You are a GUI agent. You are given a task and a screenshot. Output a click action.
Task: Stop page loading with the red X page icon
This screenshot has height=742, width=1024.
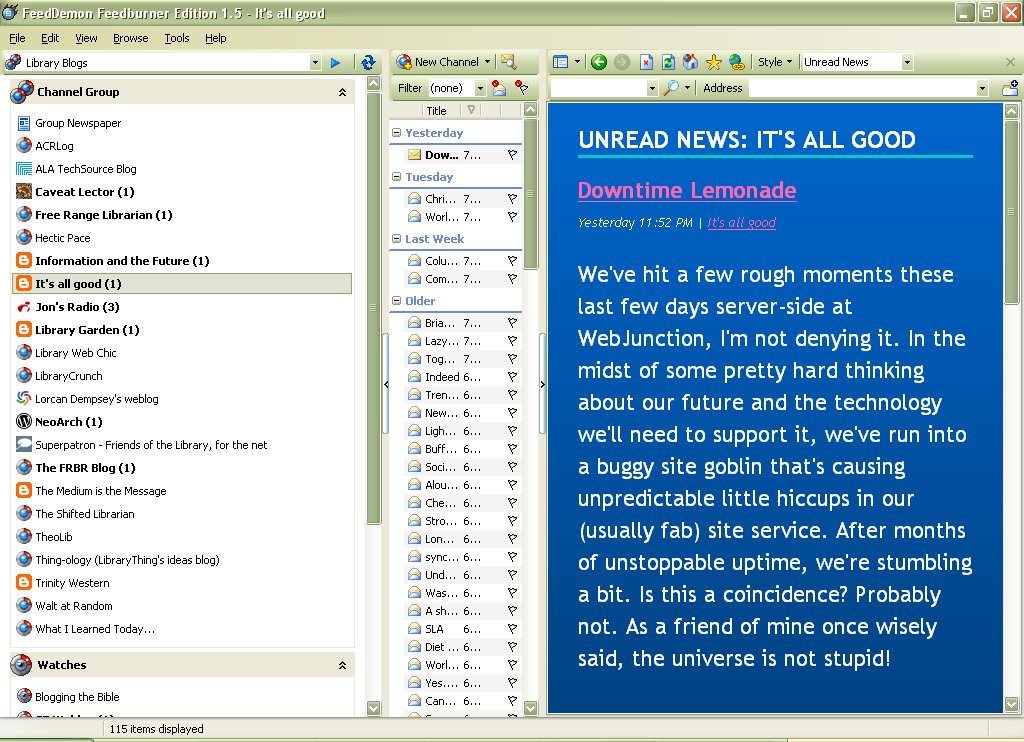[646, 62]
